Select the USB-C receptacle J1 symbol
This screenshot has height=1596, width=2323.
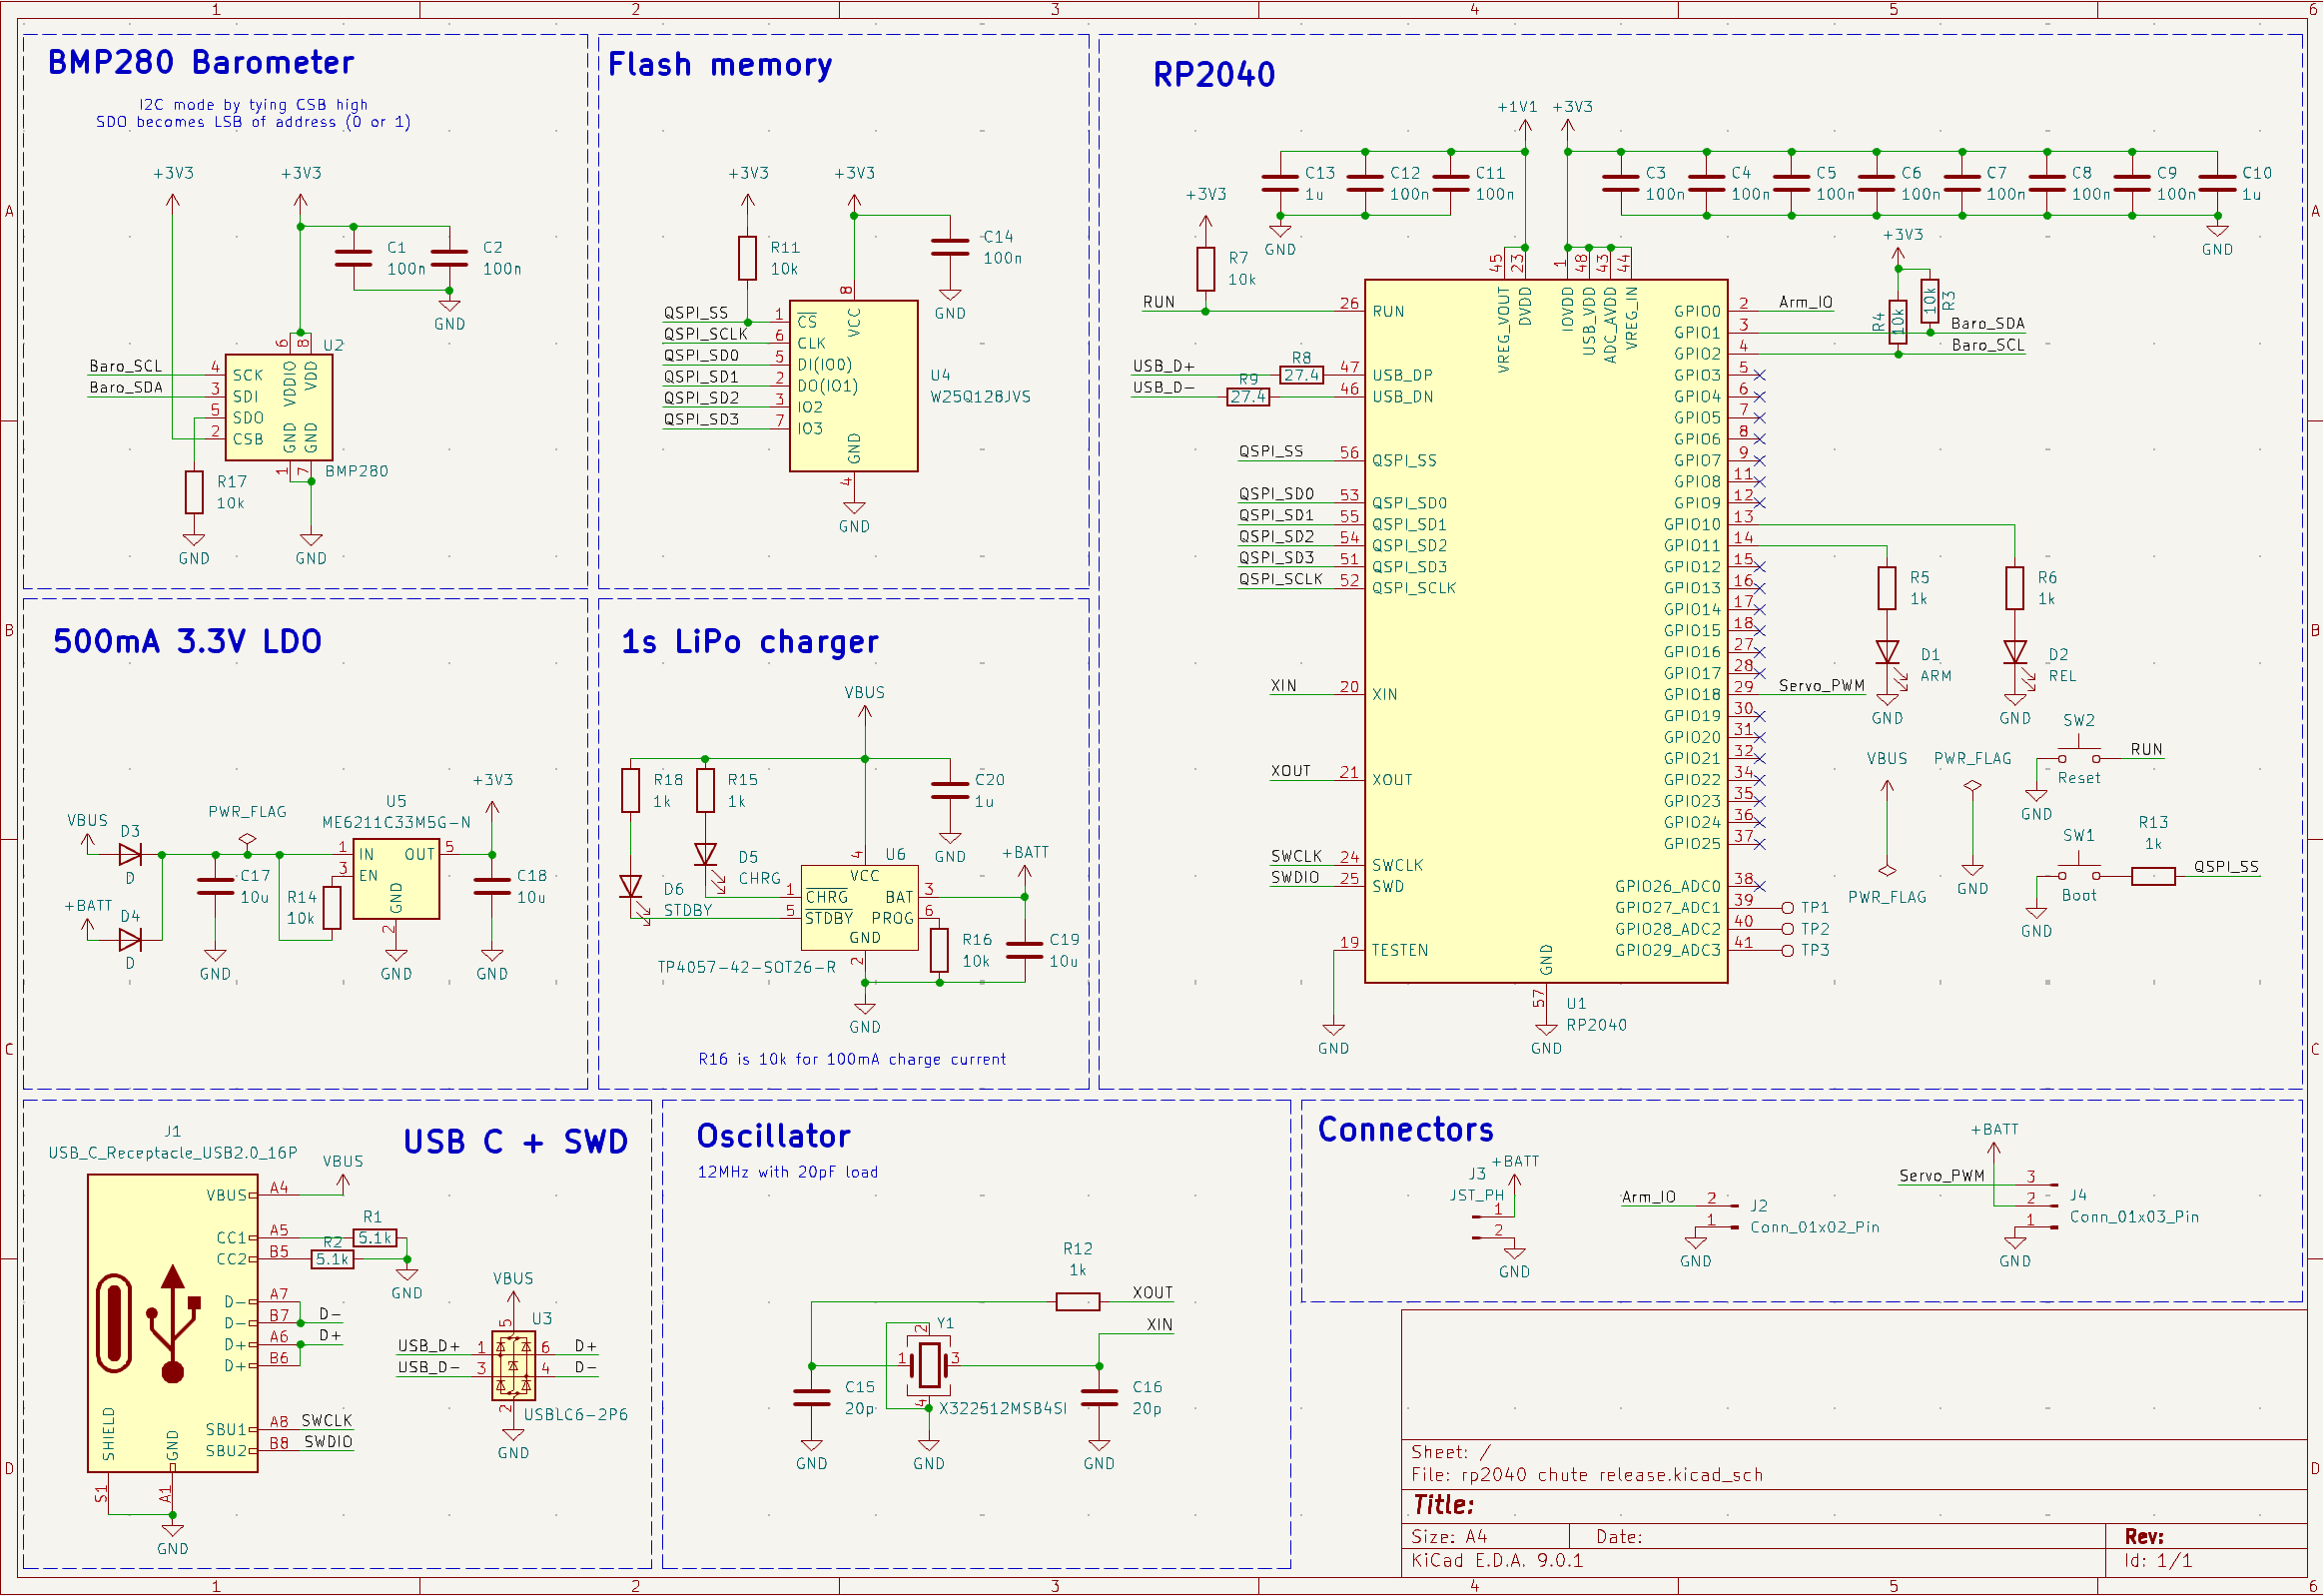click(172, 1322)
